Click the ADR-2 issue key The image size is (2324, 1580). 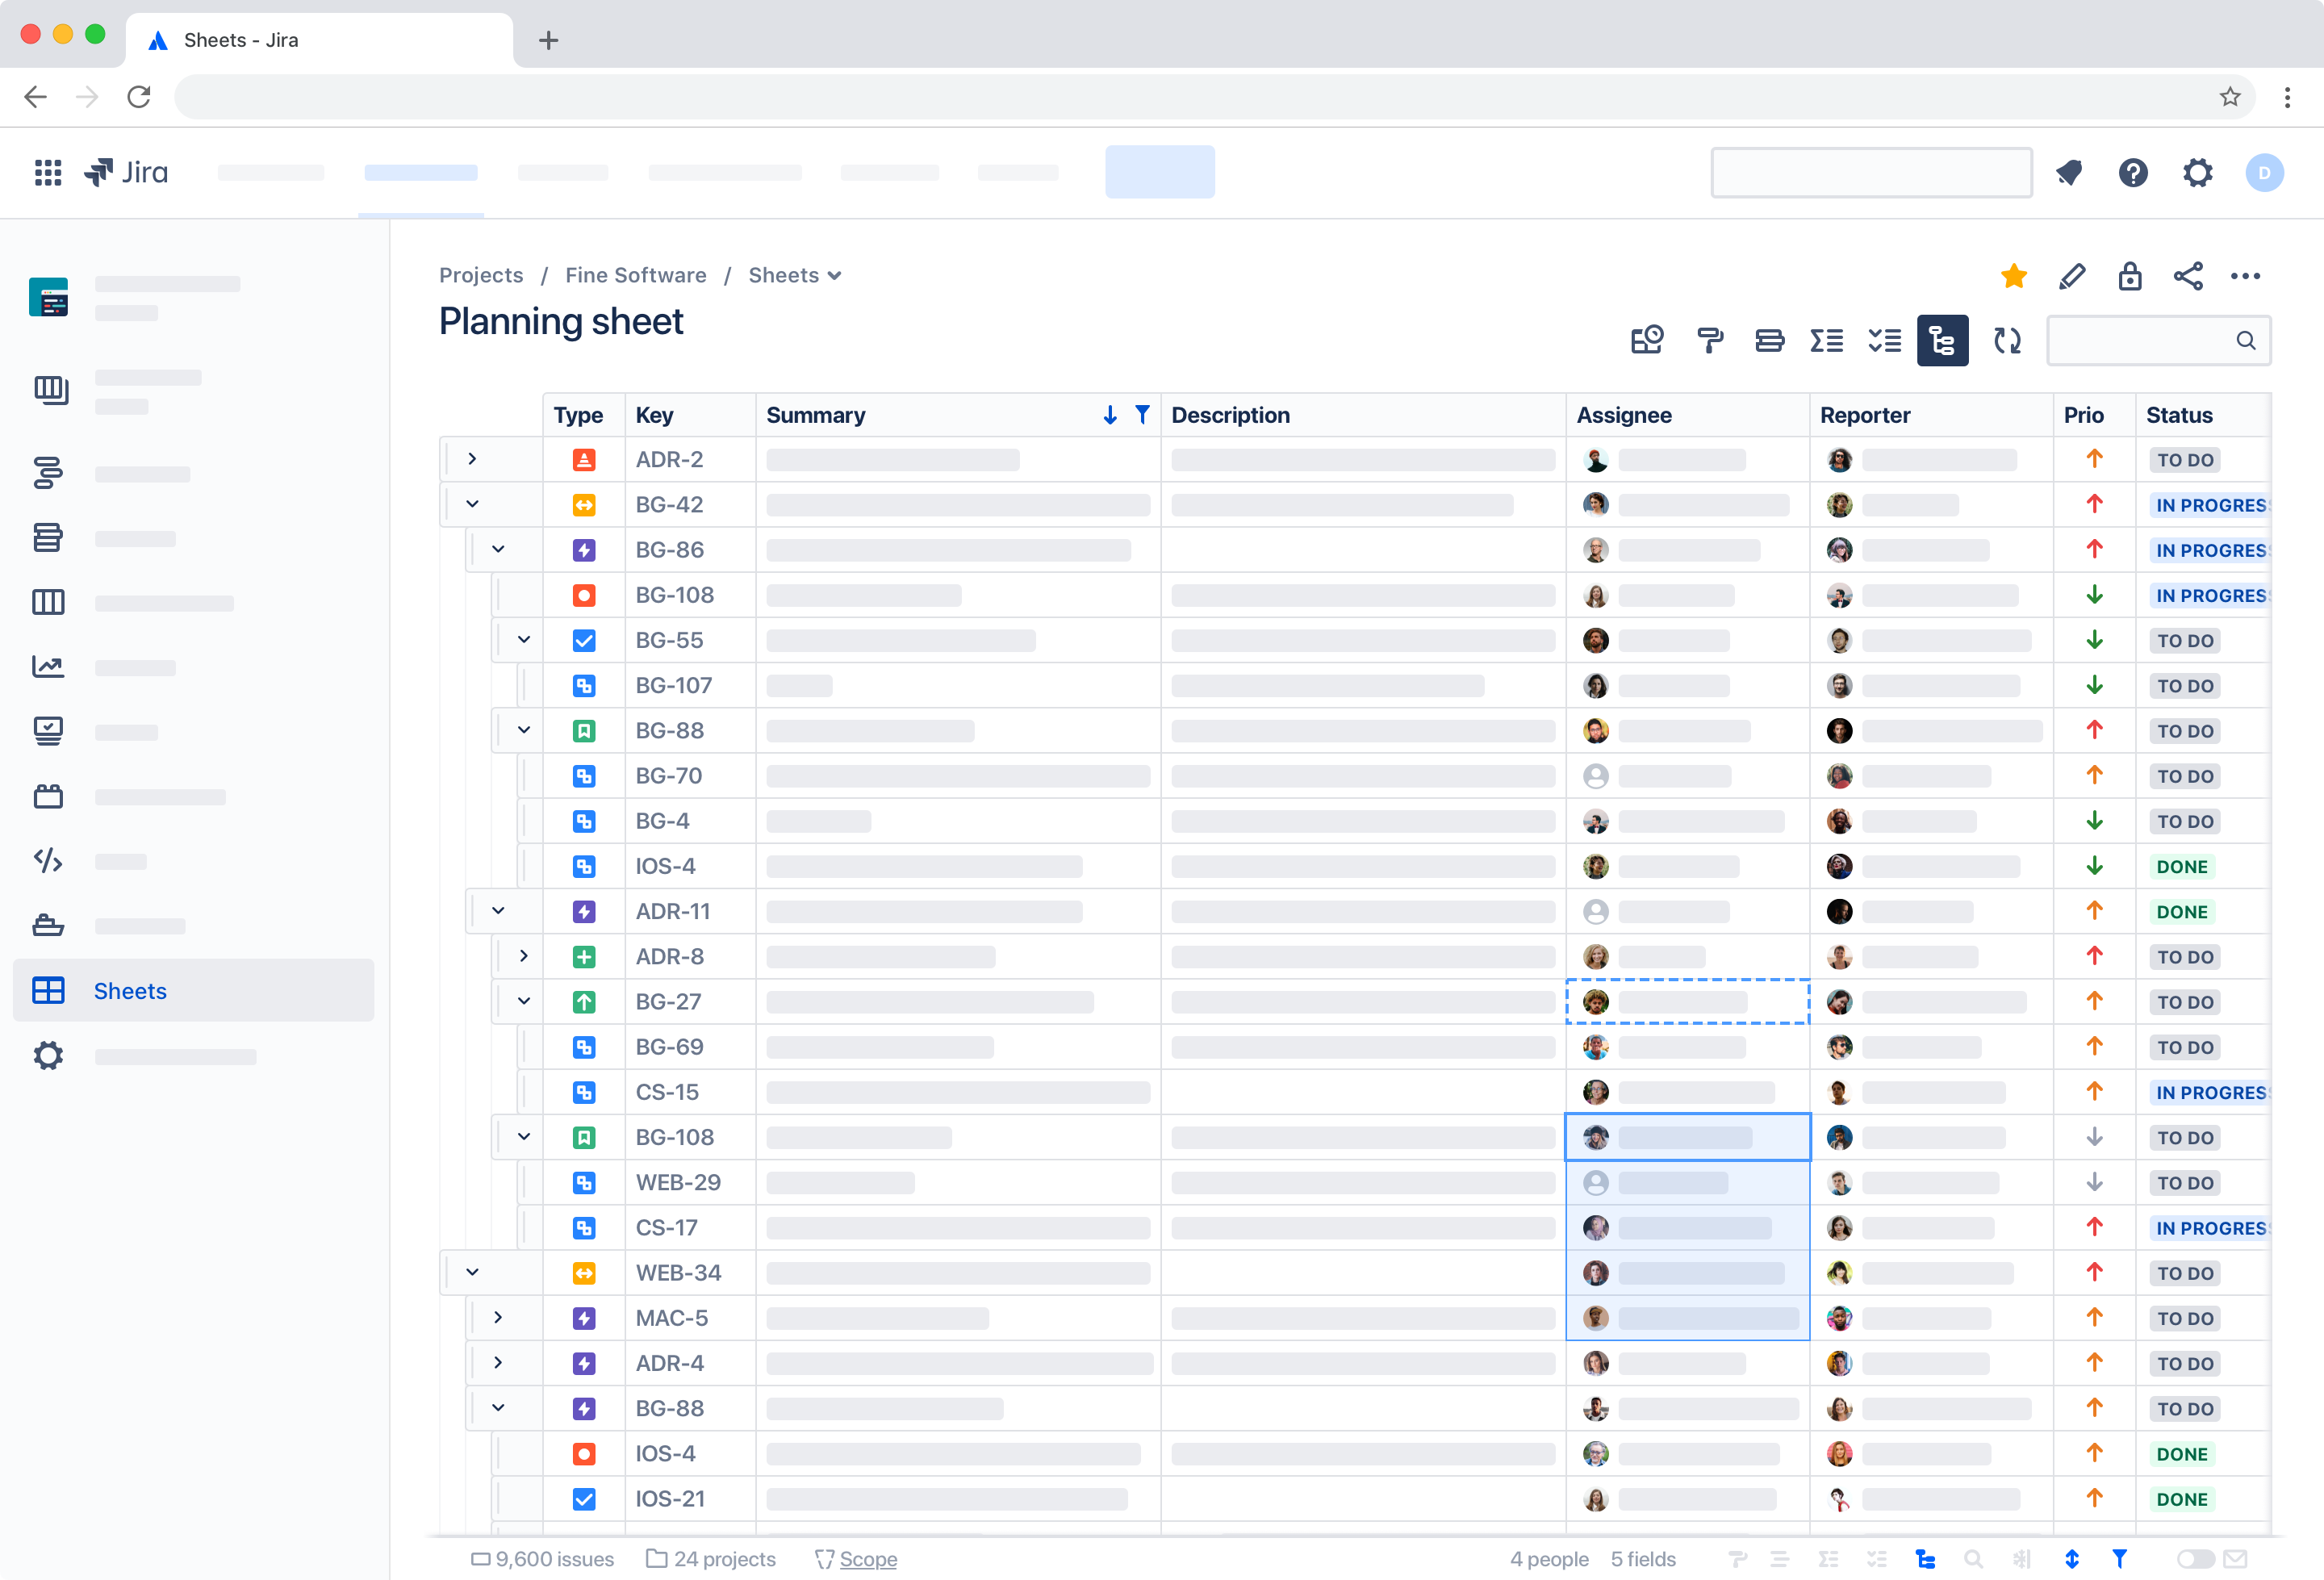click(x=669, y=459)
